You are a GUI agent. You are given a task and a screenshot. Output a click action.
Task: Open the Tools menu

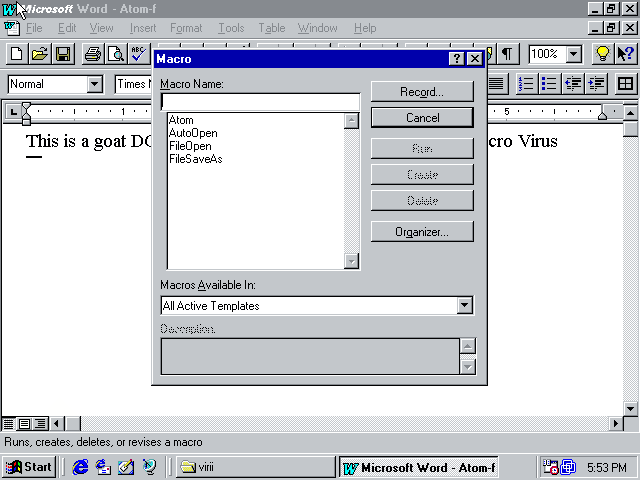(231, 28)
